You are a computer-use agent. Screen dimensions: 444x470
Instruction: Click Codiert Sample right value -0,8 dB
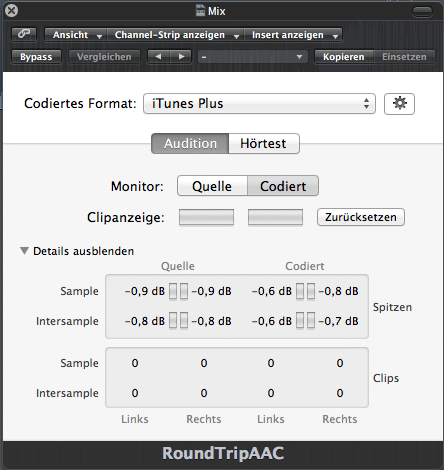[x=338, y=291]
